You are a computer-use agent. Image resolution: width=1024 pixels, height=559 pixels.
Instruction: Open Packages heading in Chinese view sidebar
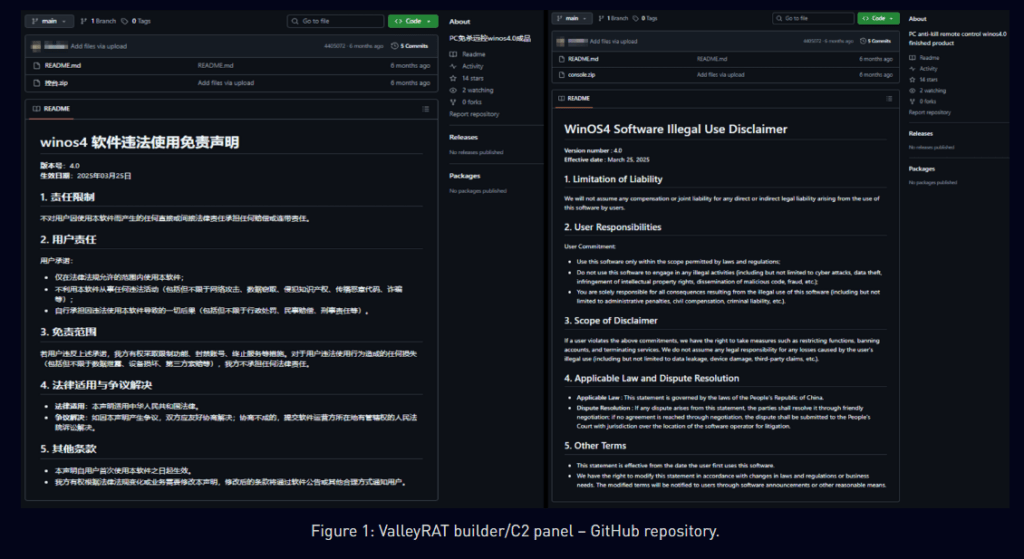tap(465, 176)
